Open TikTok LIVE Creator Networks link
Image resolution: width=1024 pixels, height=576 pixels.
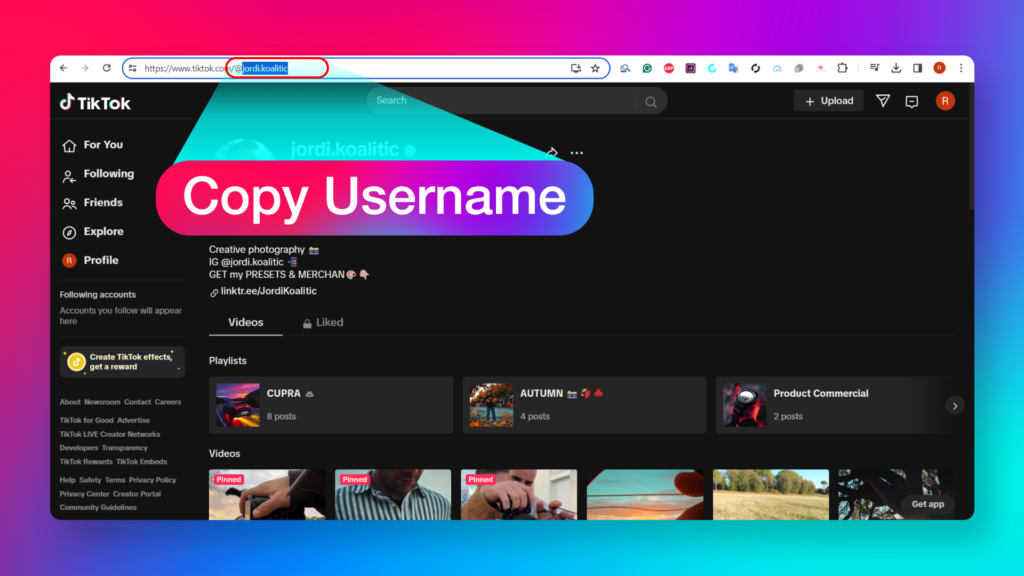110,434
